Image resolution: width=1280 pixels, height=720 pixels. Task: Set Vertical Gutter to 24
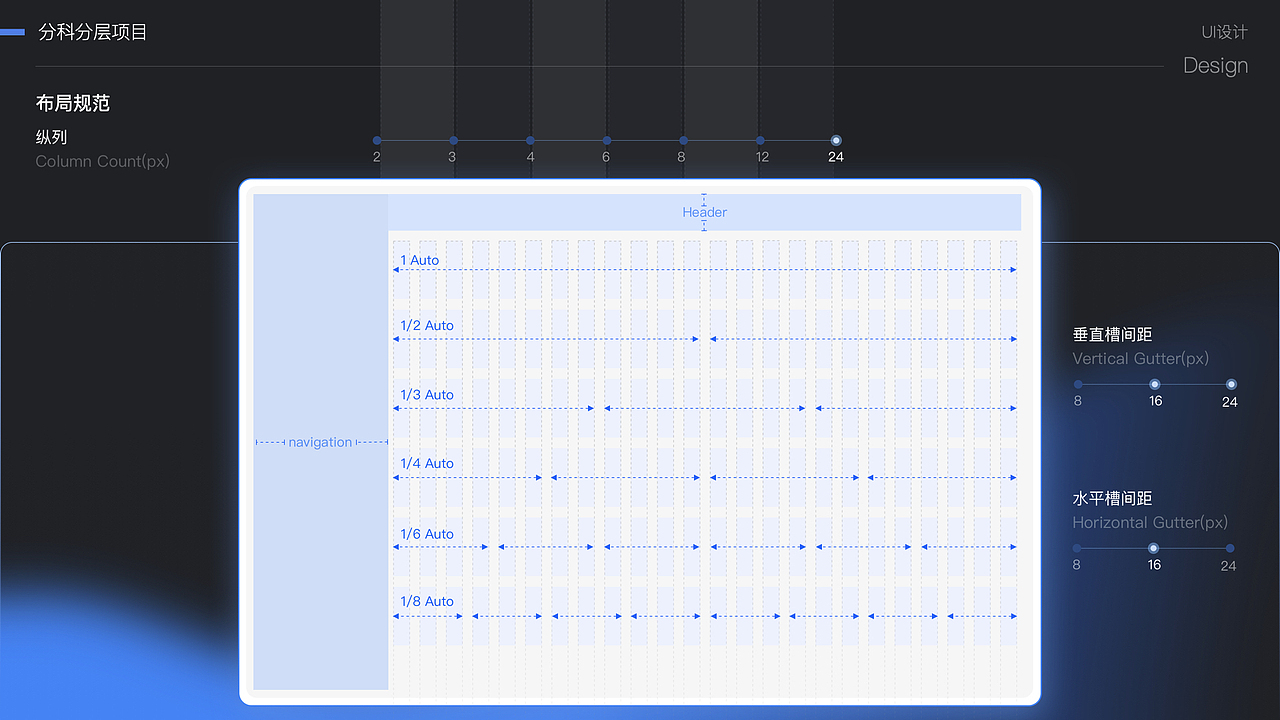pos(1231,384)
